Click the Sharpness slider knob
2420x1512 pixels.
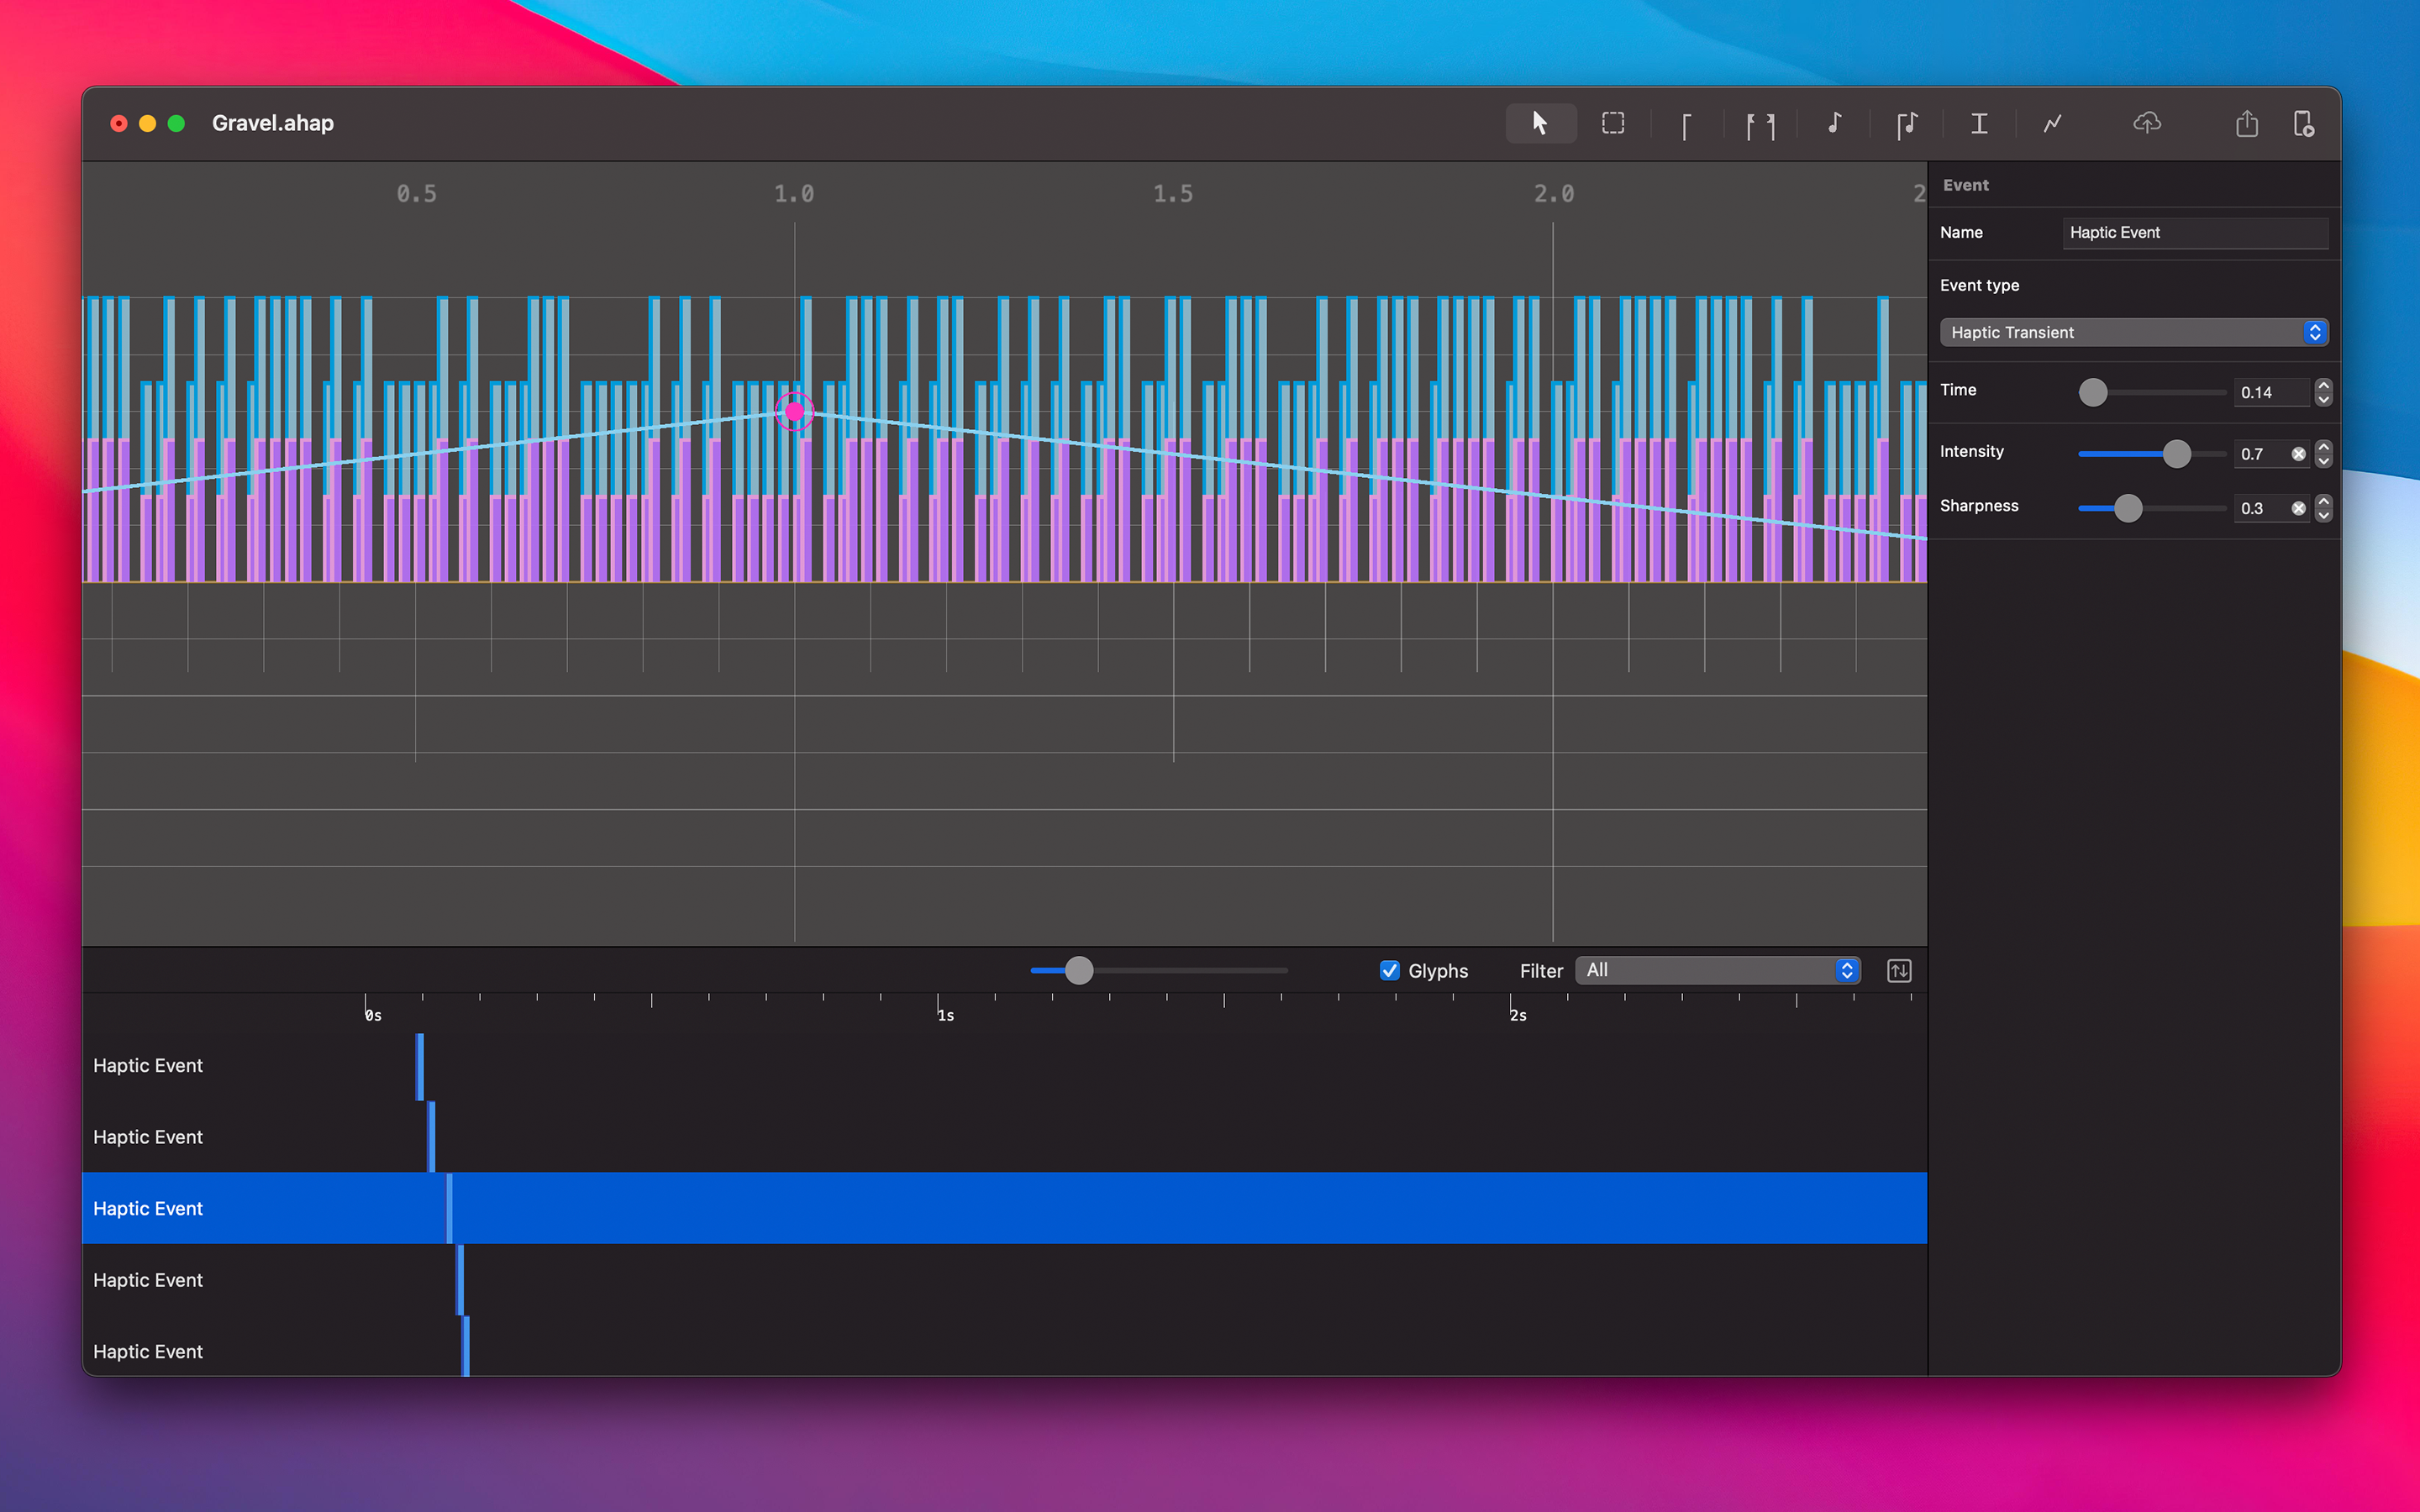(x=2128, y=508)
